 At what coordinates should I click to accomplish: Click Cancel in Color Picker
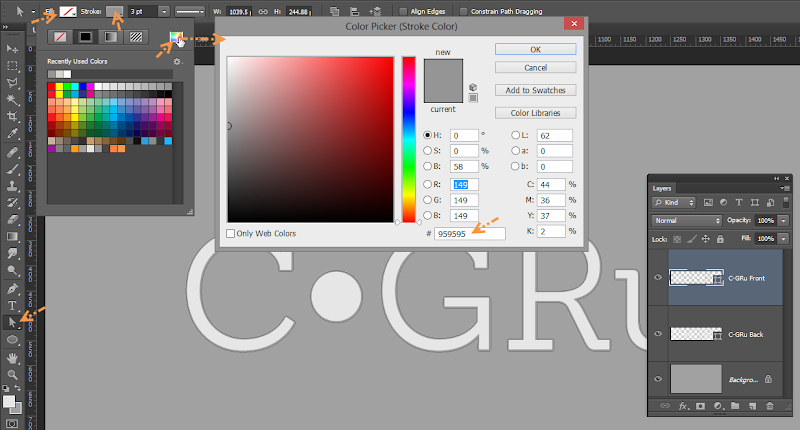pyautogui.click(x=535, y=67)
